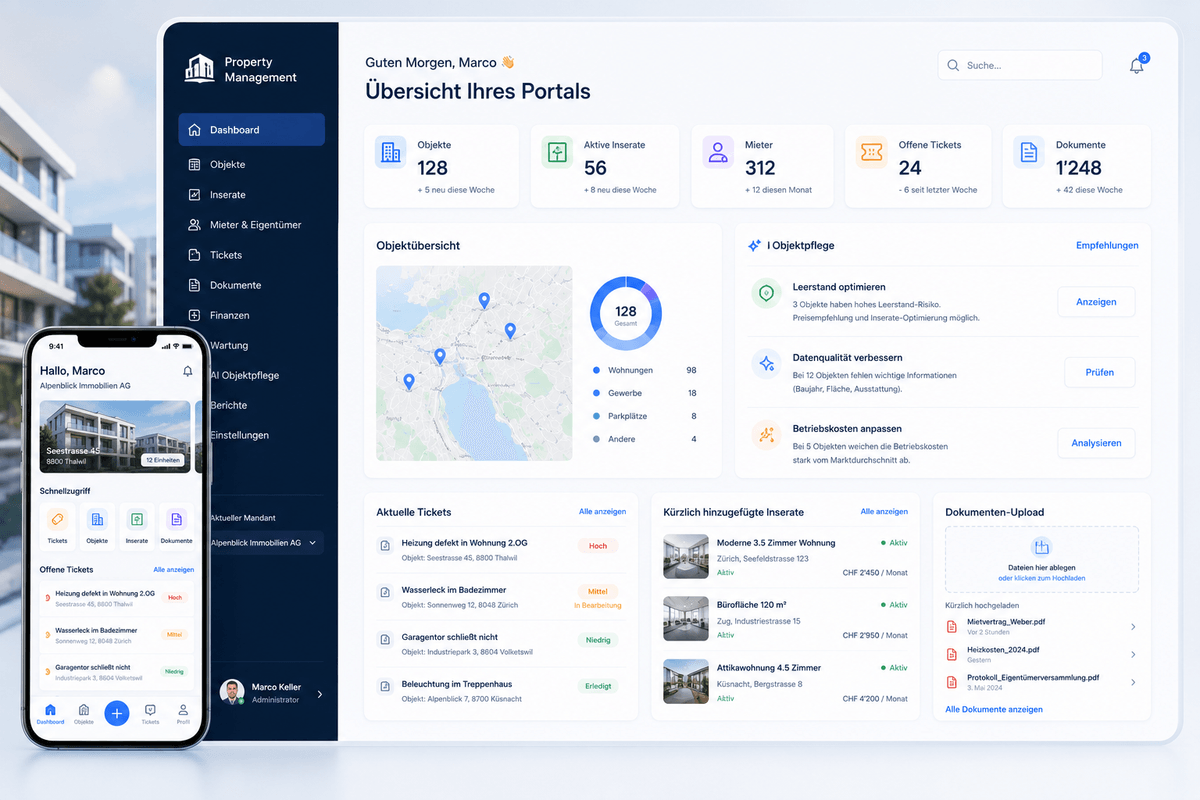Click the upload icon in Dokumenten-Upload dropzone
Image resolution: width=1200 pixels, height=800 pixels.
click(1041, 547)
